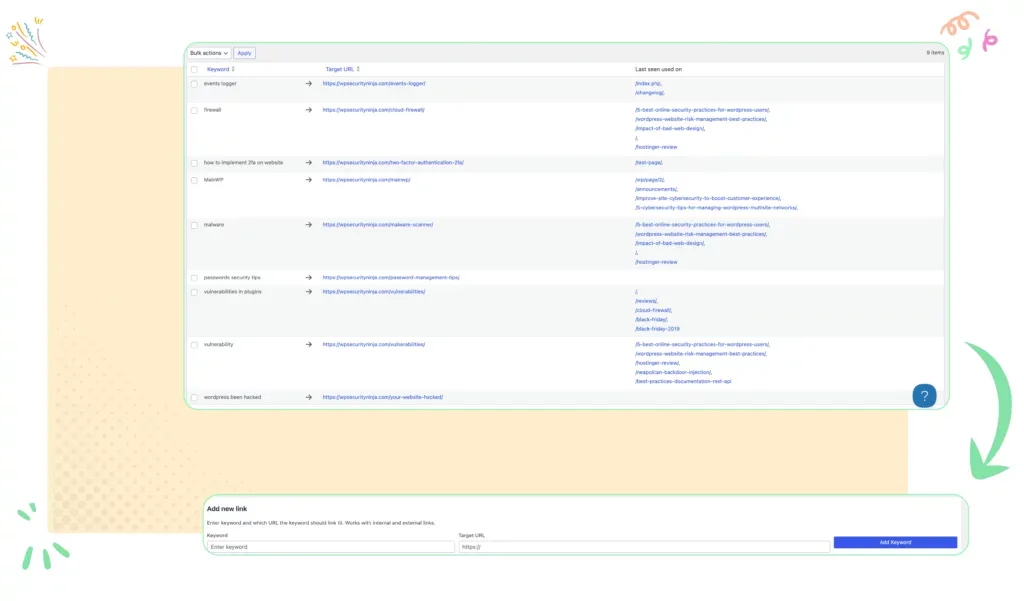Click the '9 items' count text
Image resolution: width=1024 pixels, height=601 pixels.
[935, 53]
